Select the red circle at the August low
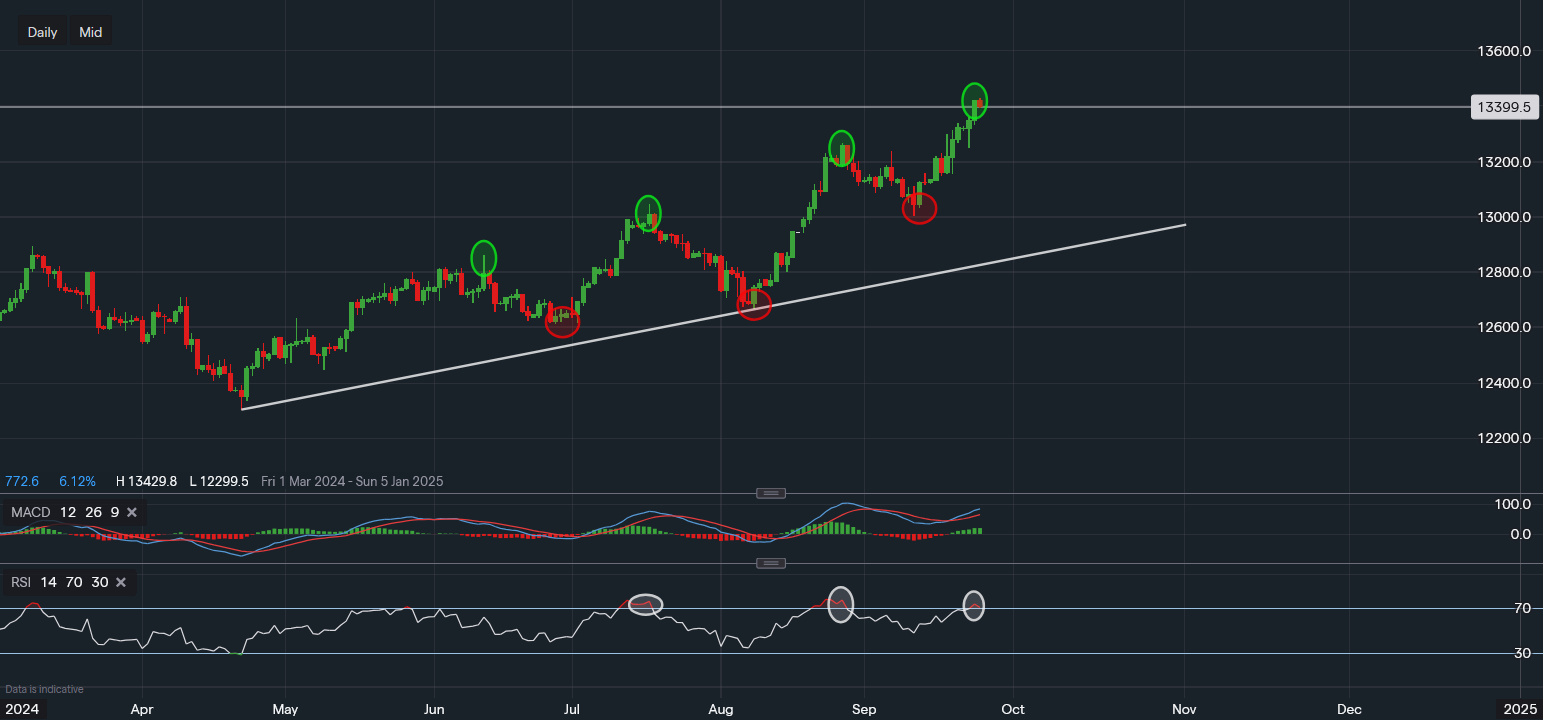The image size is (1543, 720). [754, 305]
